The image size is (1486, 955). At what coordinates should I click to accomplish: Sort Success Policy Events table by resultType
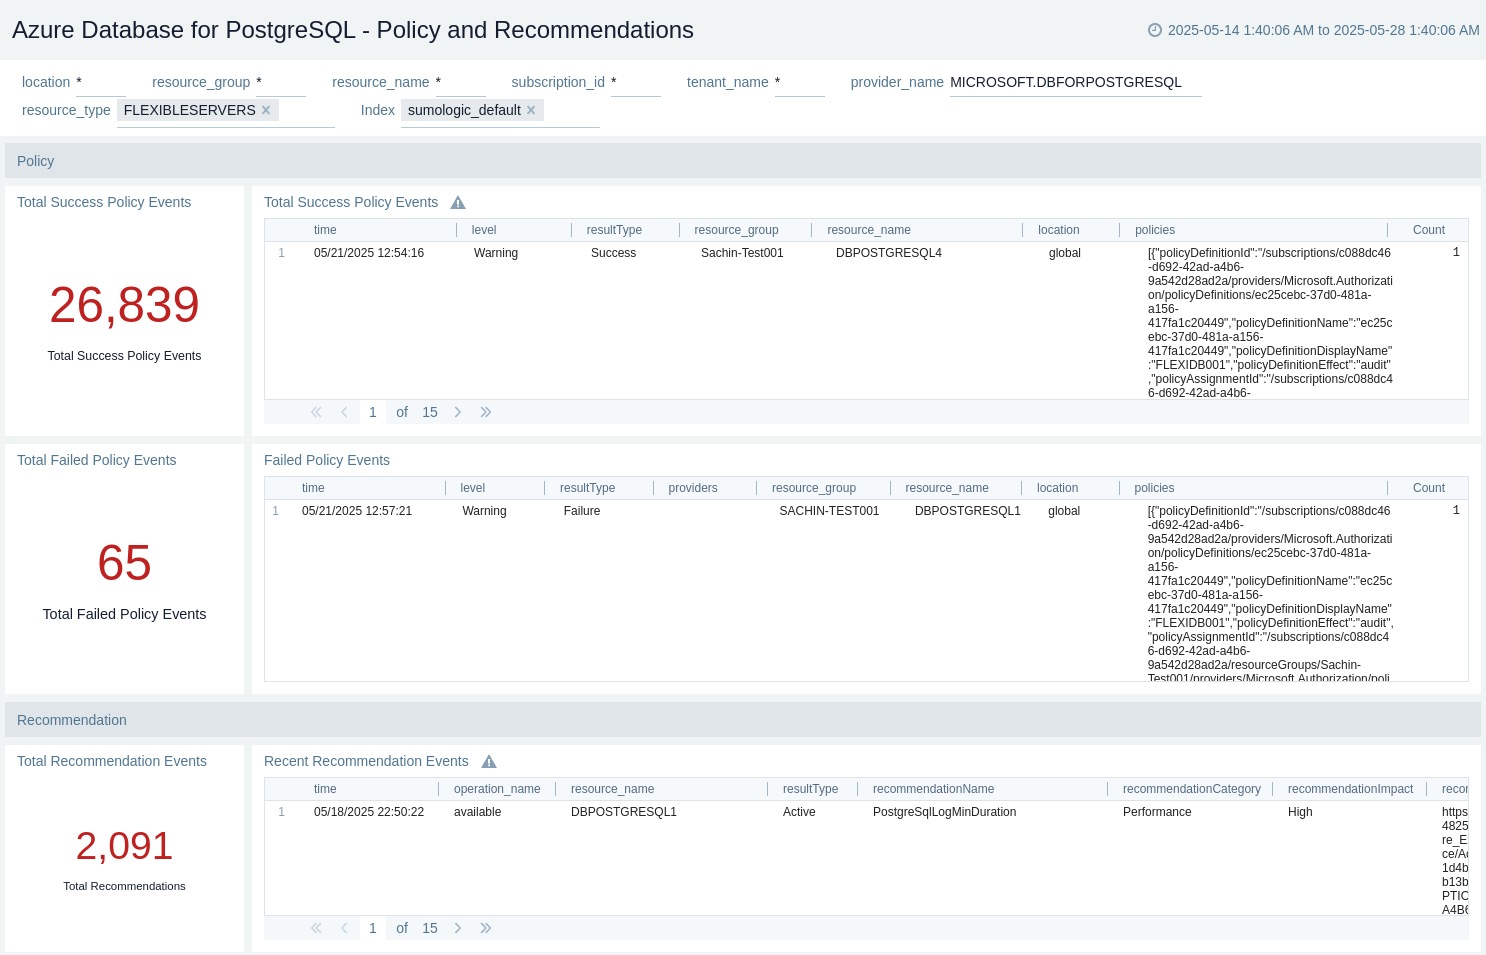tap(614, 230)
